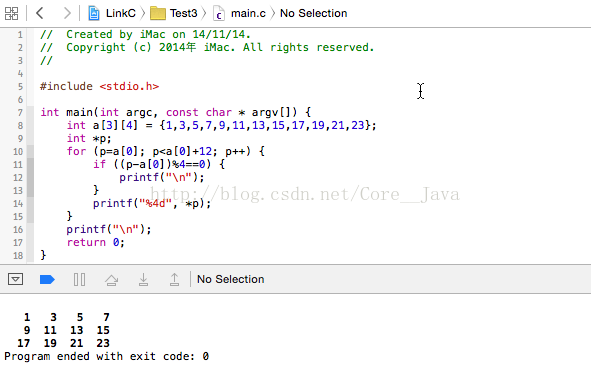Click line number 14 in the gutter
The image size is (591, 367).
pyautogui.click(x=18, y=204)
